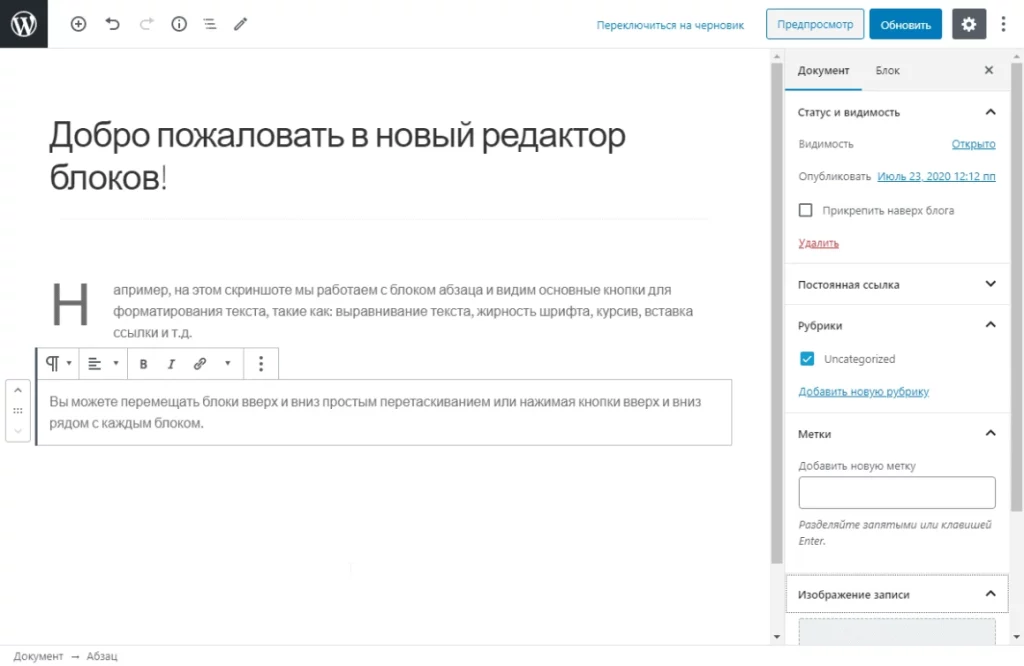Open the block list view icon
Image resolution: width=1024 pixels, height=666 pixels.
click(209, 24)
